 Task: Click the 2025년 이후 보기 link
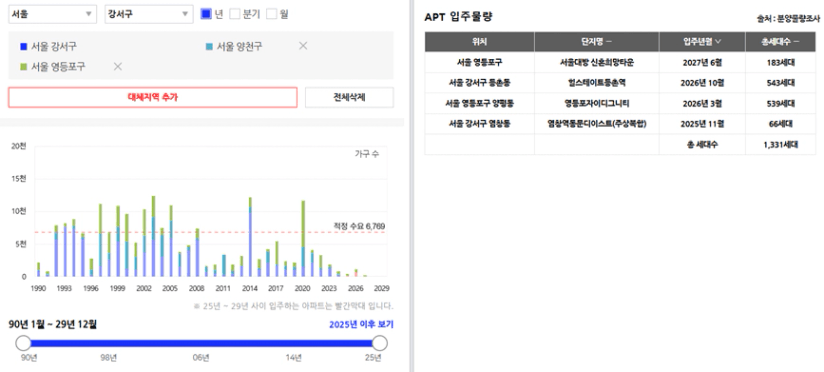coord(361,324)
